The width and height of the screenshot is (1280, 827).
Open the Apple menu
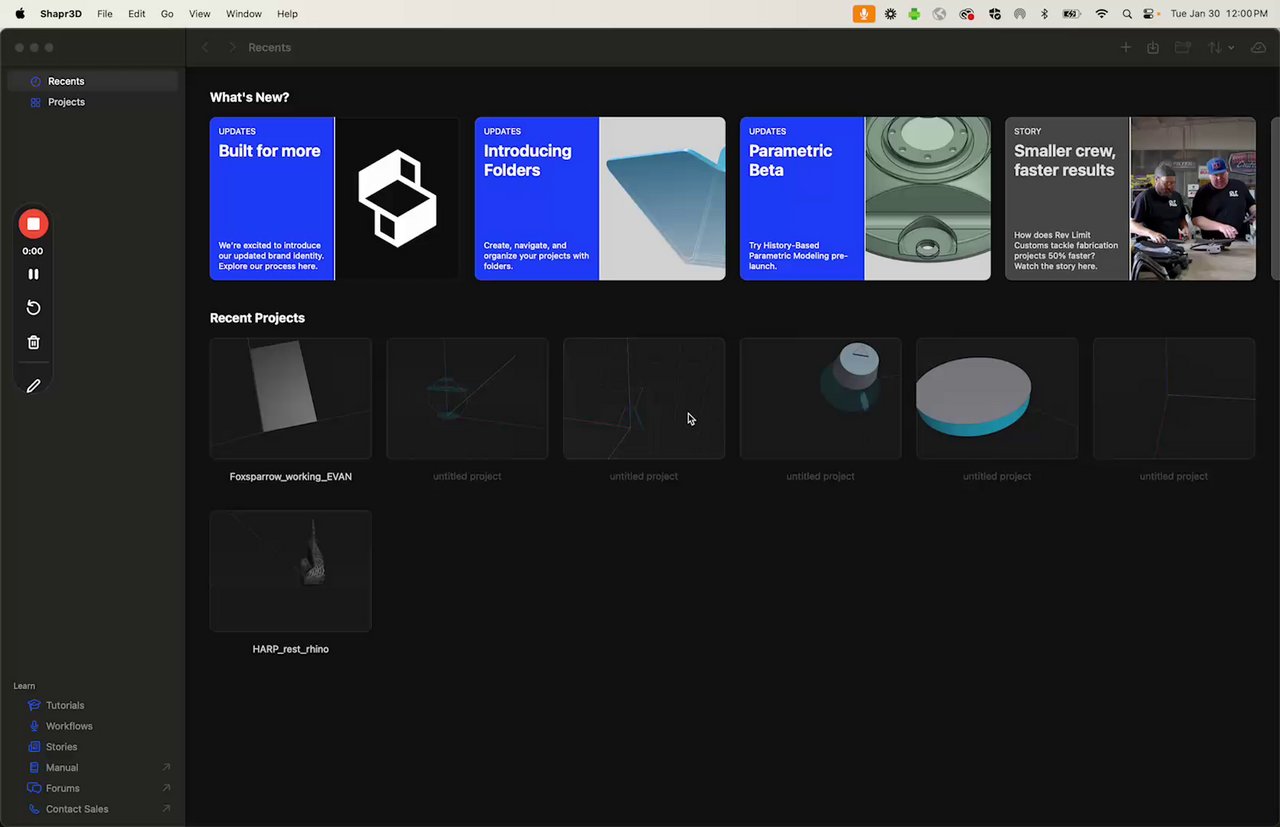coord(19,14)
